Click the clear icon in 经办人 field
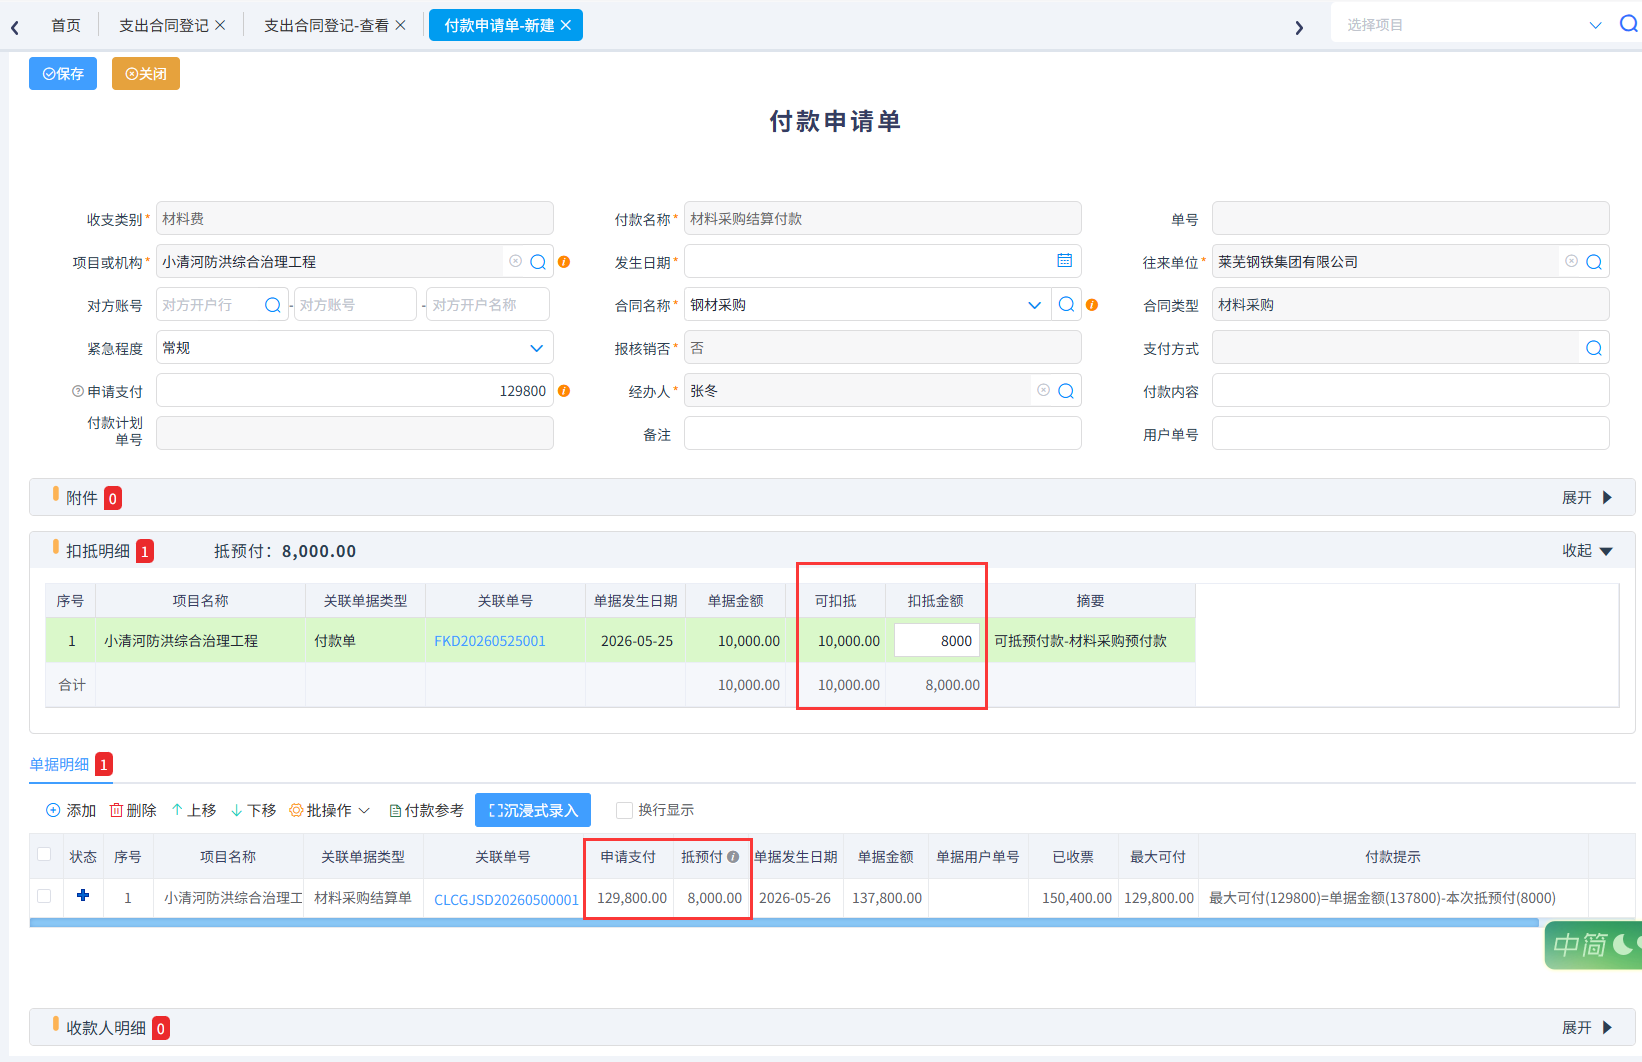Image resolution: width=1642 pixels, height=1062 pixels. (x=1043, y=390)
